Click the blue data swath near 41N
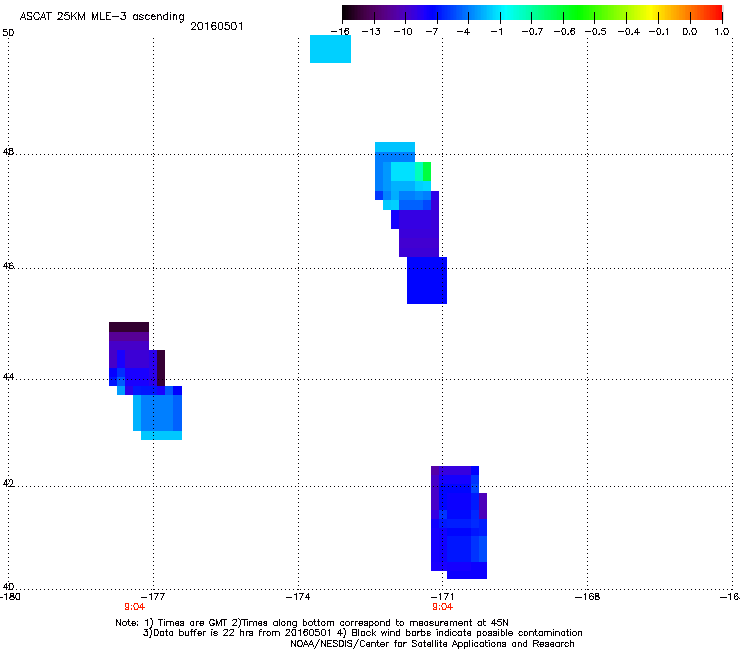Image resolution: width=740 pixels, height=650 pixels. (x=459, y=522)
